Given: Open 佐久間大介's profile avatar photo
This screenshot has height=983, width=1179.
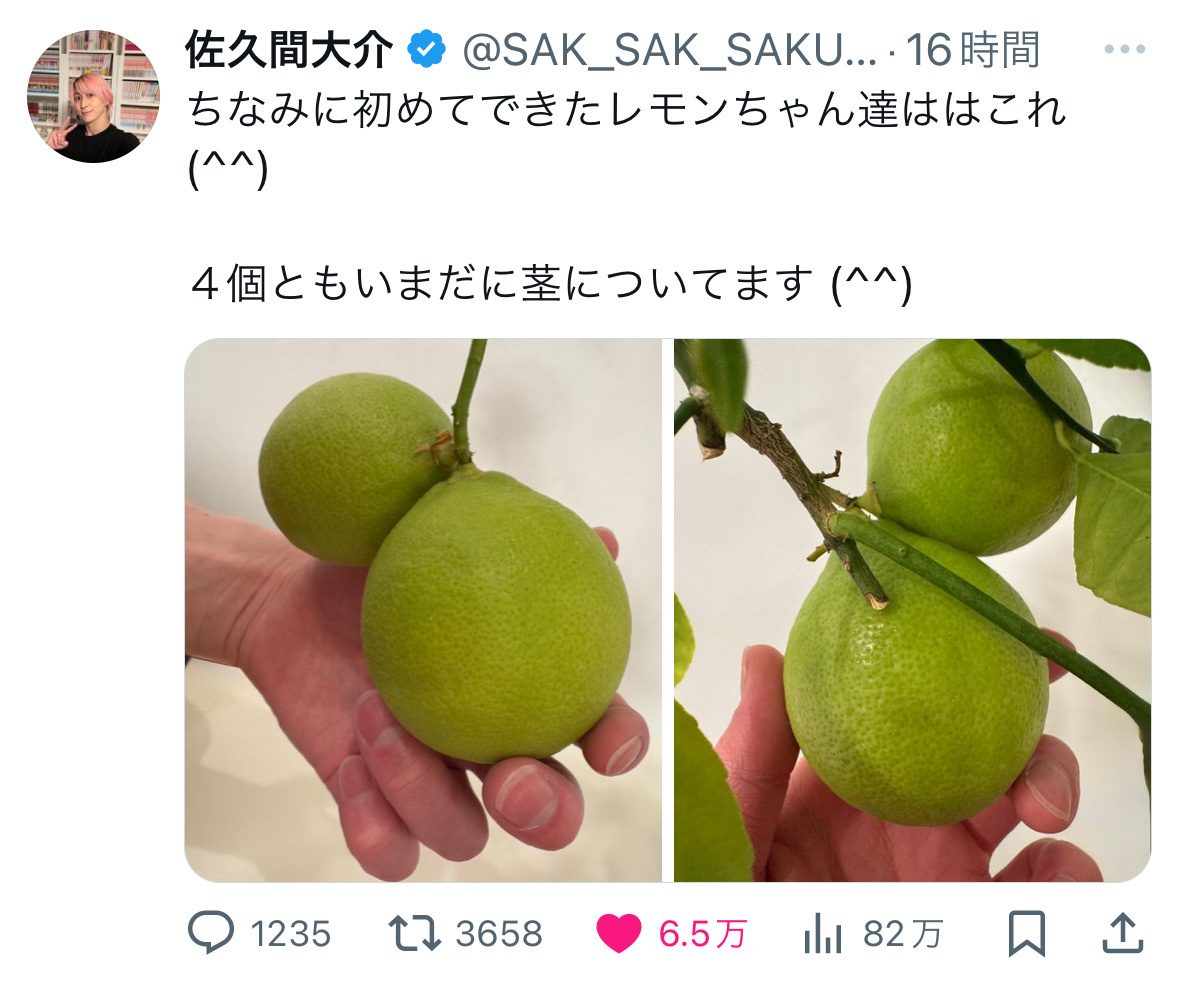Looking at the screenshot, I should point(93,96).
